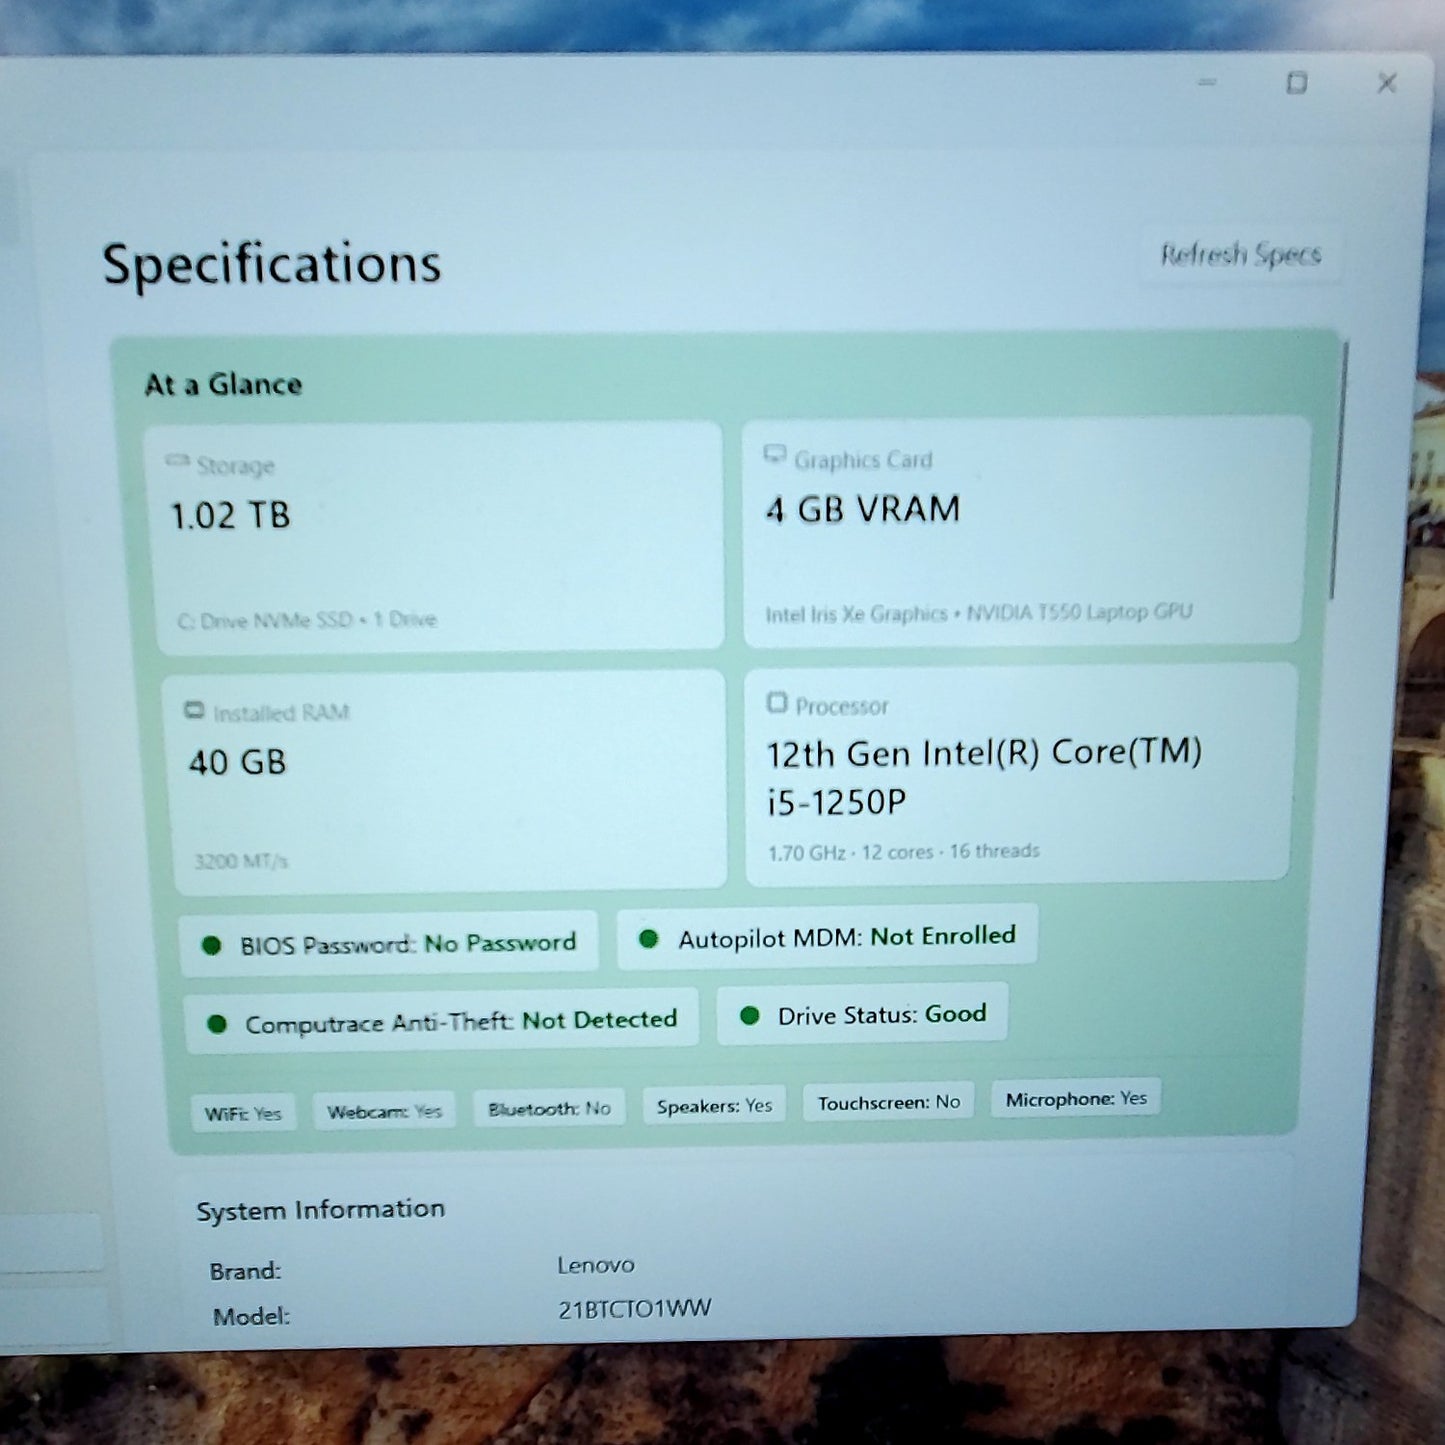Click the At a Glance heading
The width and height of the screenshot is (1445, 1445).
point(223,385)
